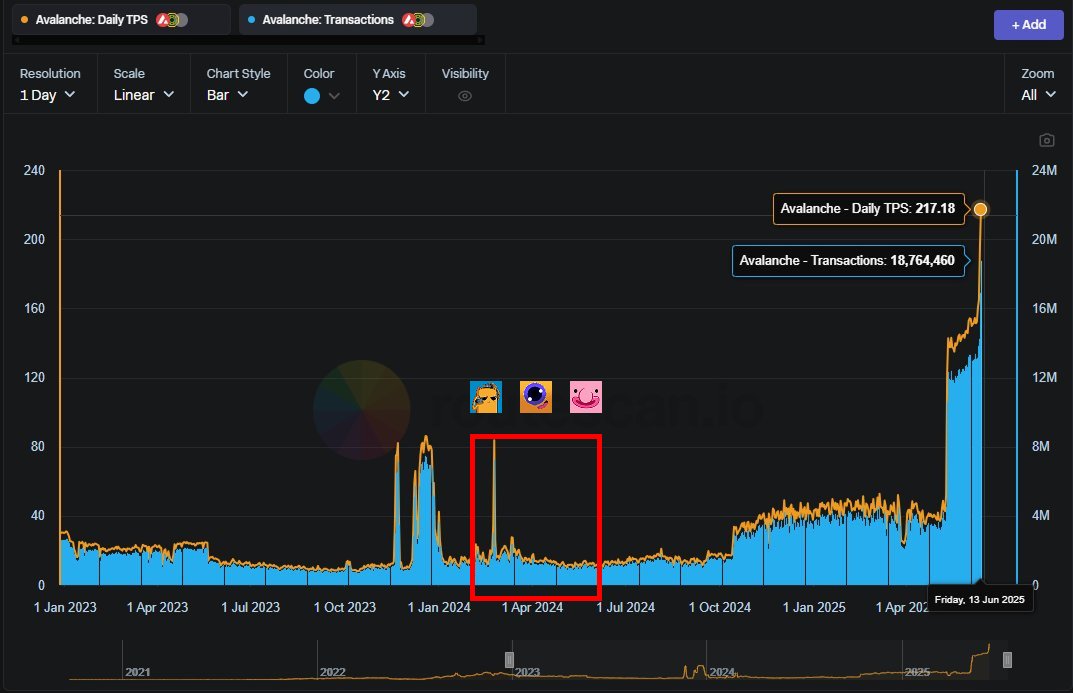Expand the Color picker chevron

coord(334,96)
